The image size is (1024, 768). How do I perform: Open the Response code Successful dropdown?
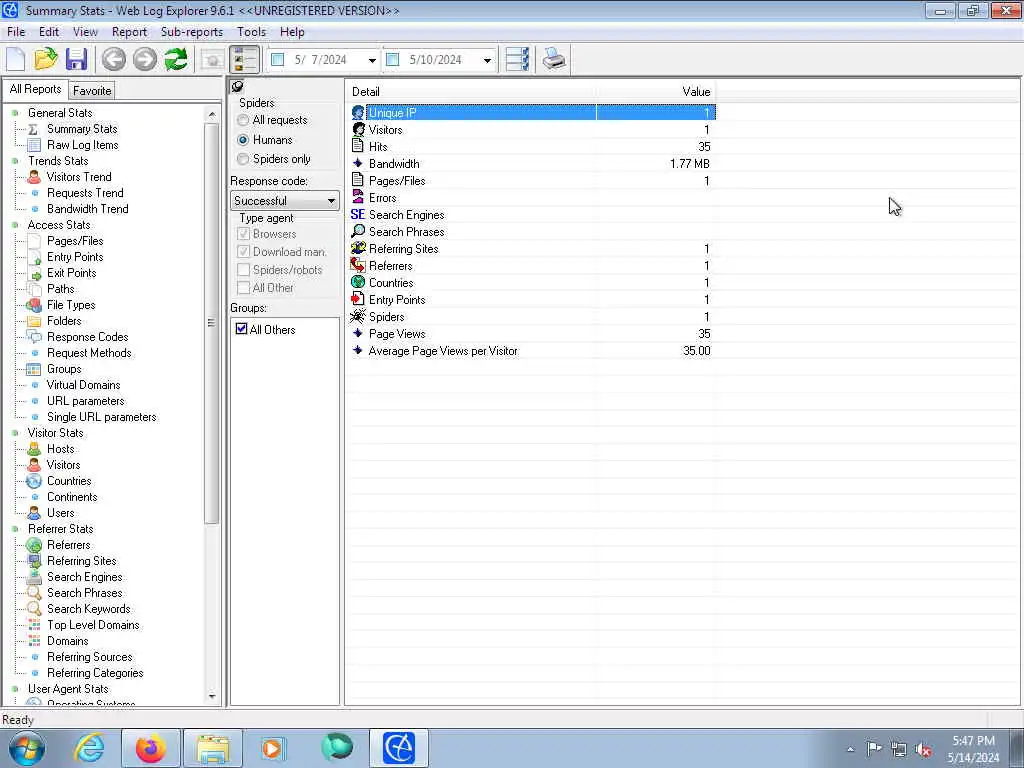[285, 200]
